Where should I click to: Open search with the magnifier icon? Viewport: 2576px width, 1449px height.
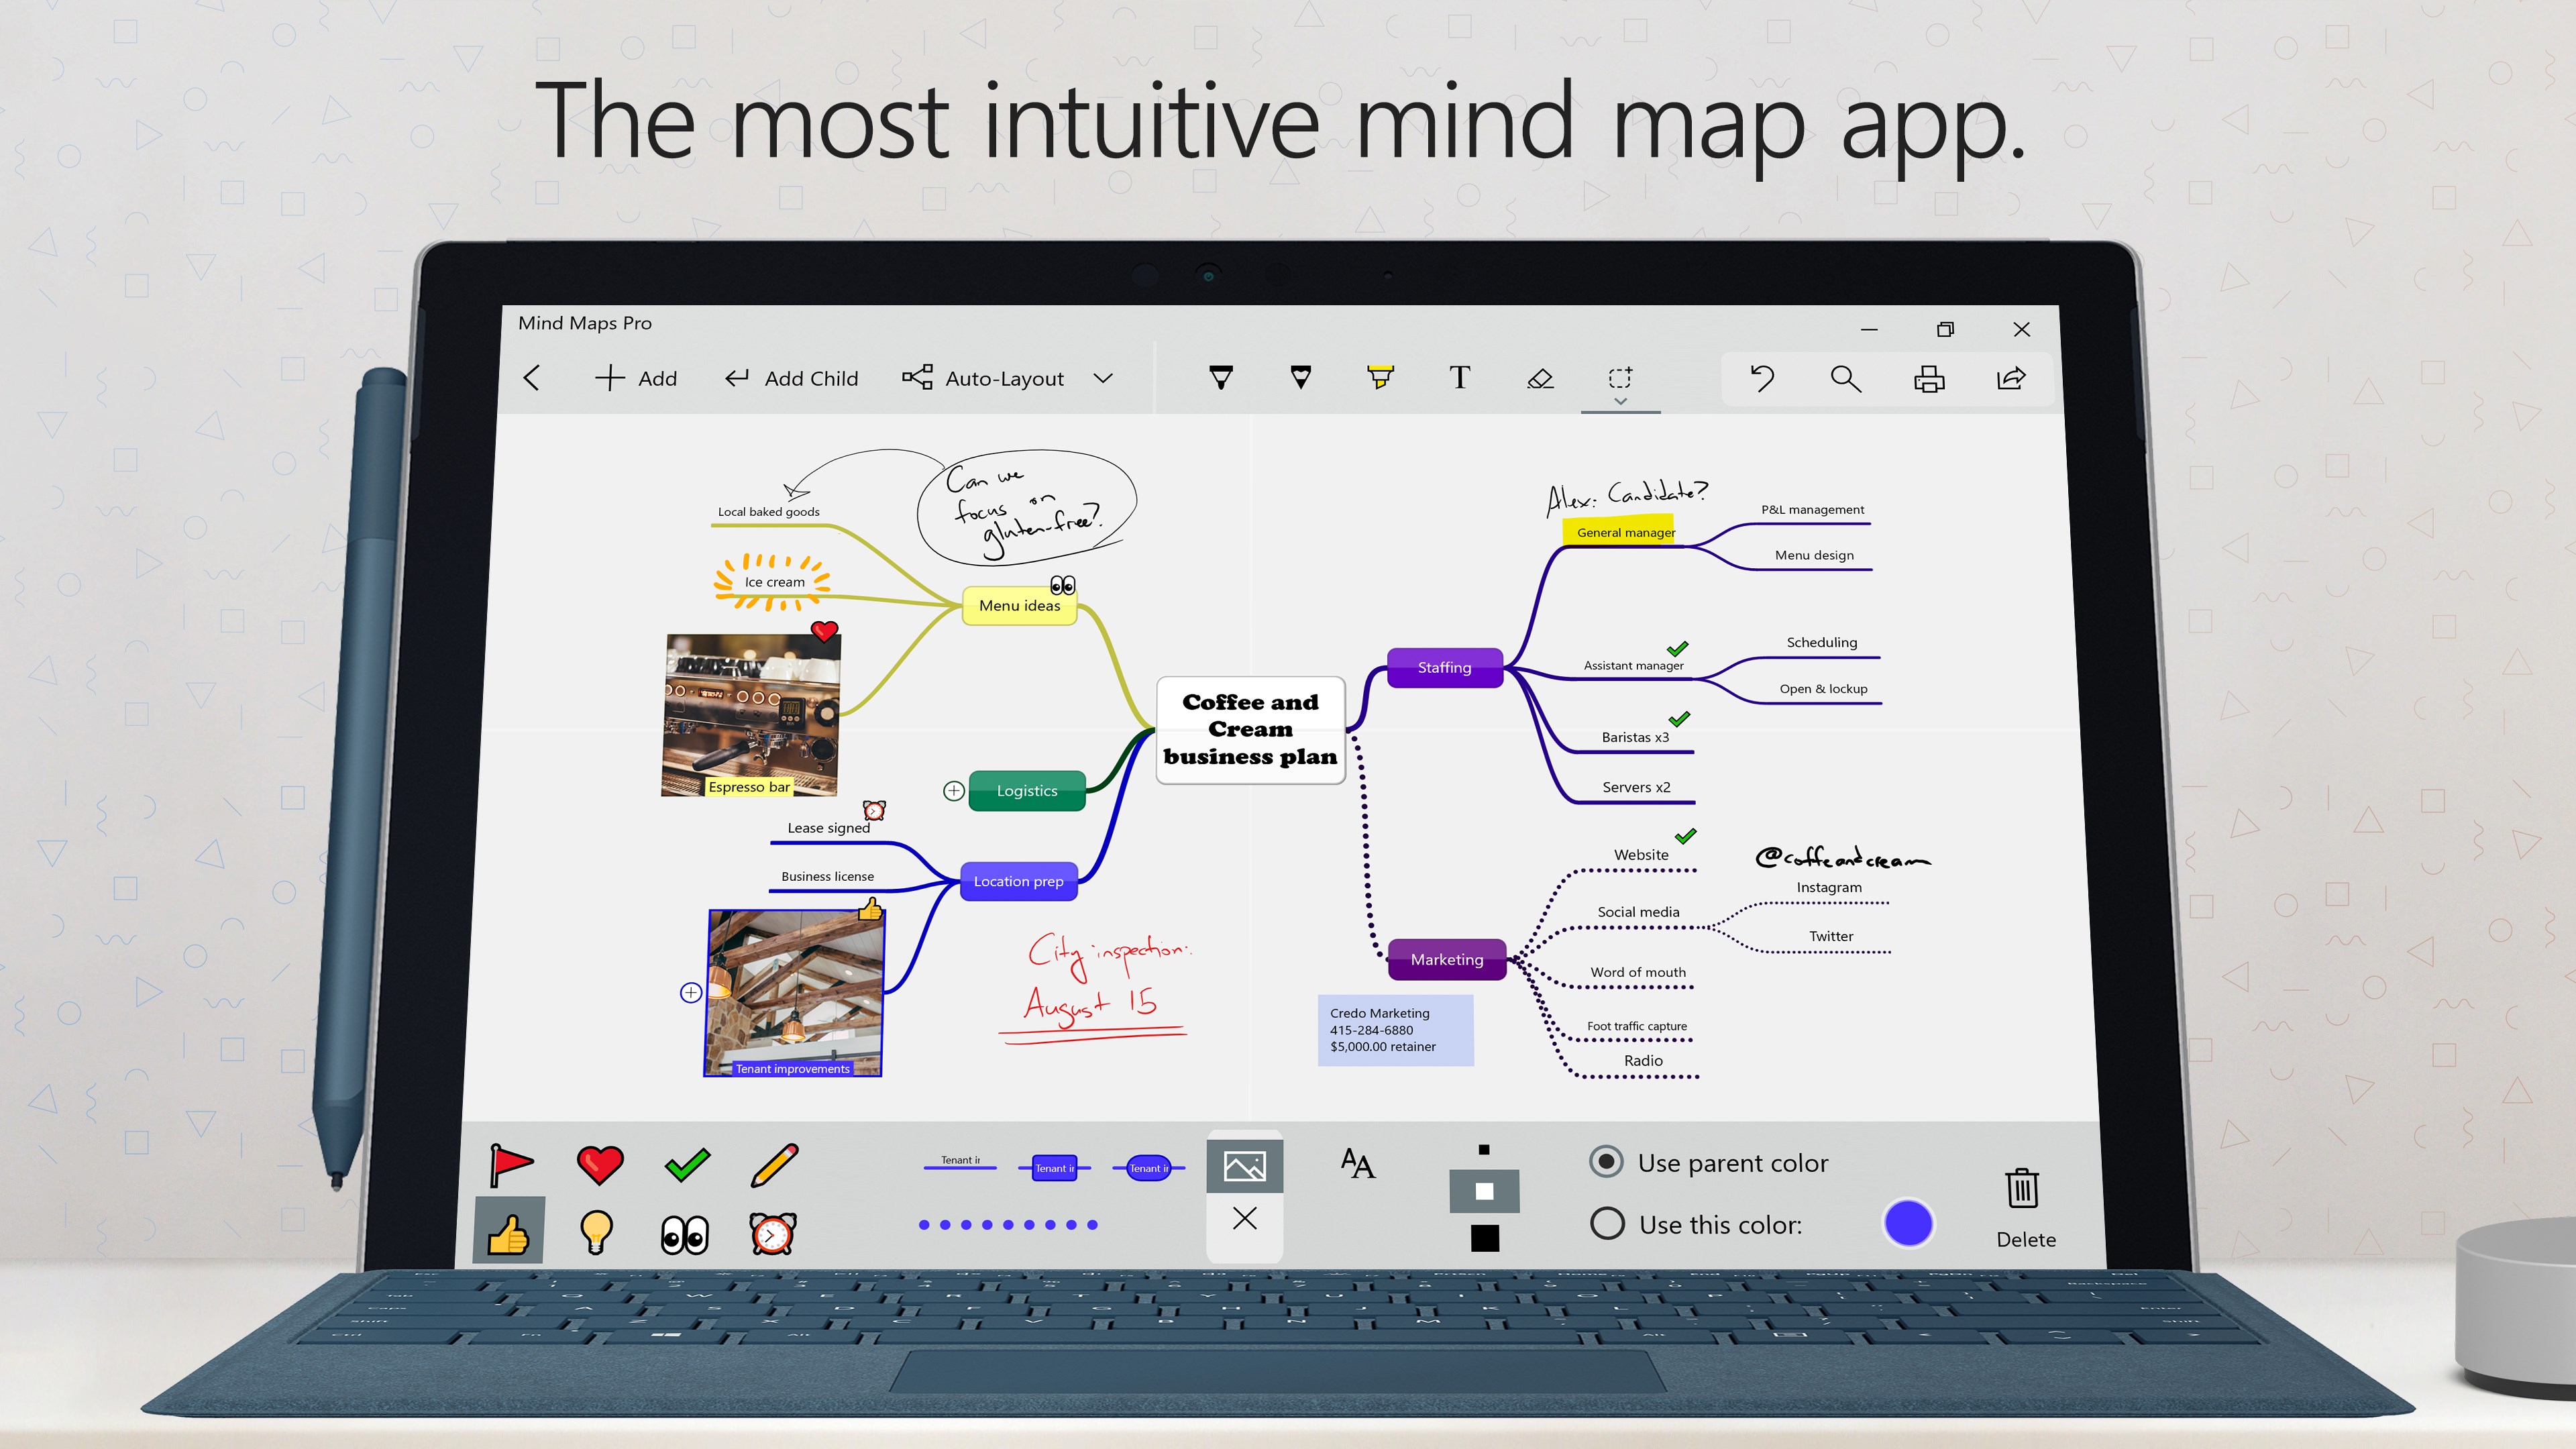(1846, 379)
